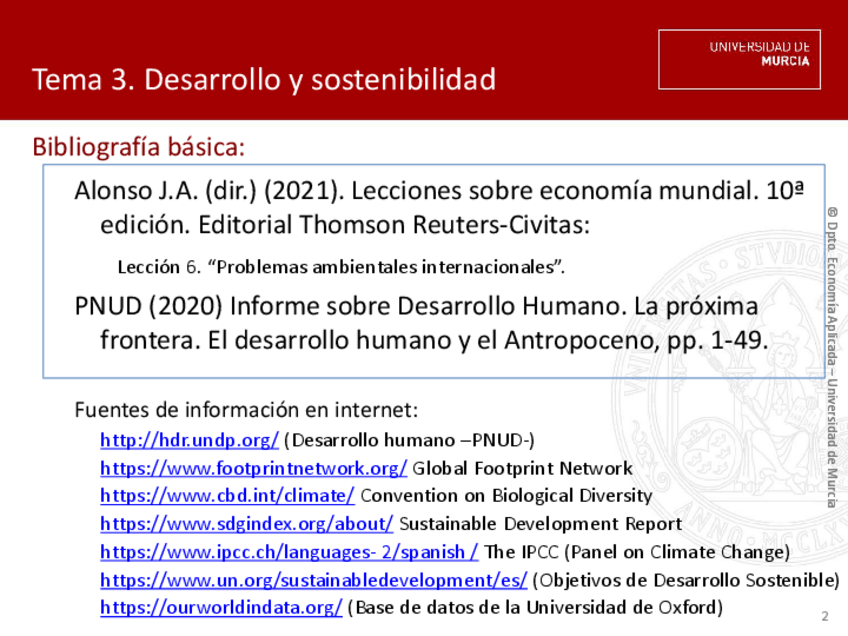Image resolution: width=848 pixels, height=636 pixels.
Task: Click the 'Bibliografía básica:' heading
Action: click(x=138, y=147)
